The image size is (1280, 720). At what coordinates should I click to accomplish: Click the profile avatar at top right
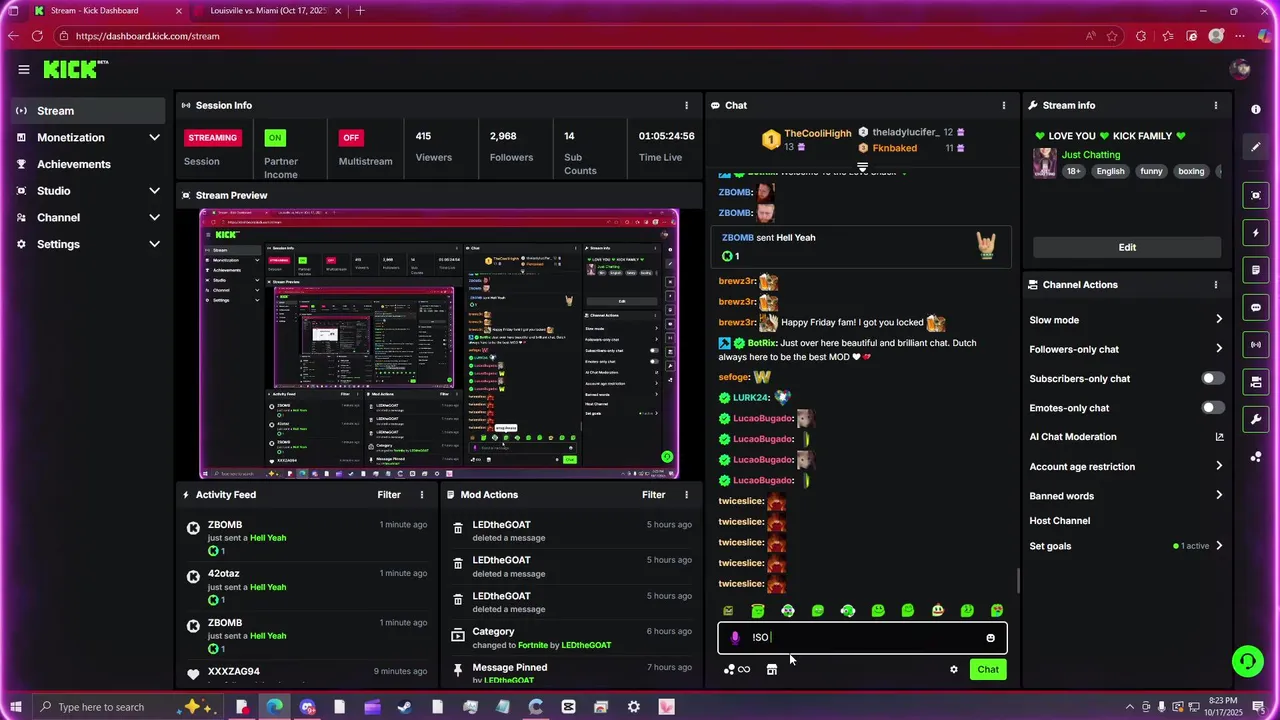point(1240,69)
